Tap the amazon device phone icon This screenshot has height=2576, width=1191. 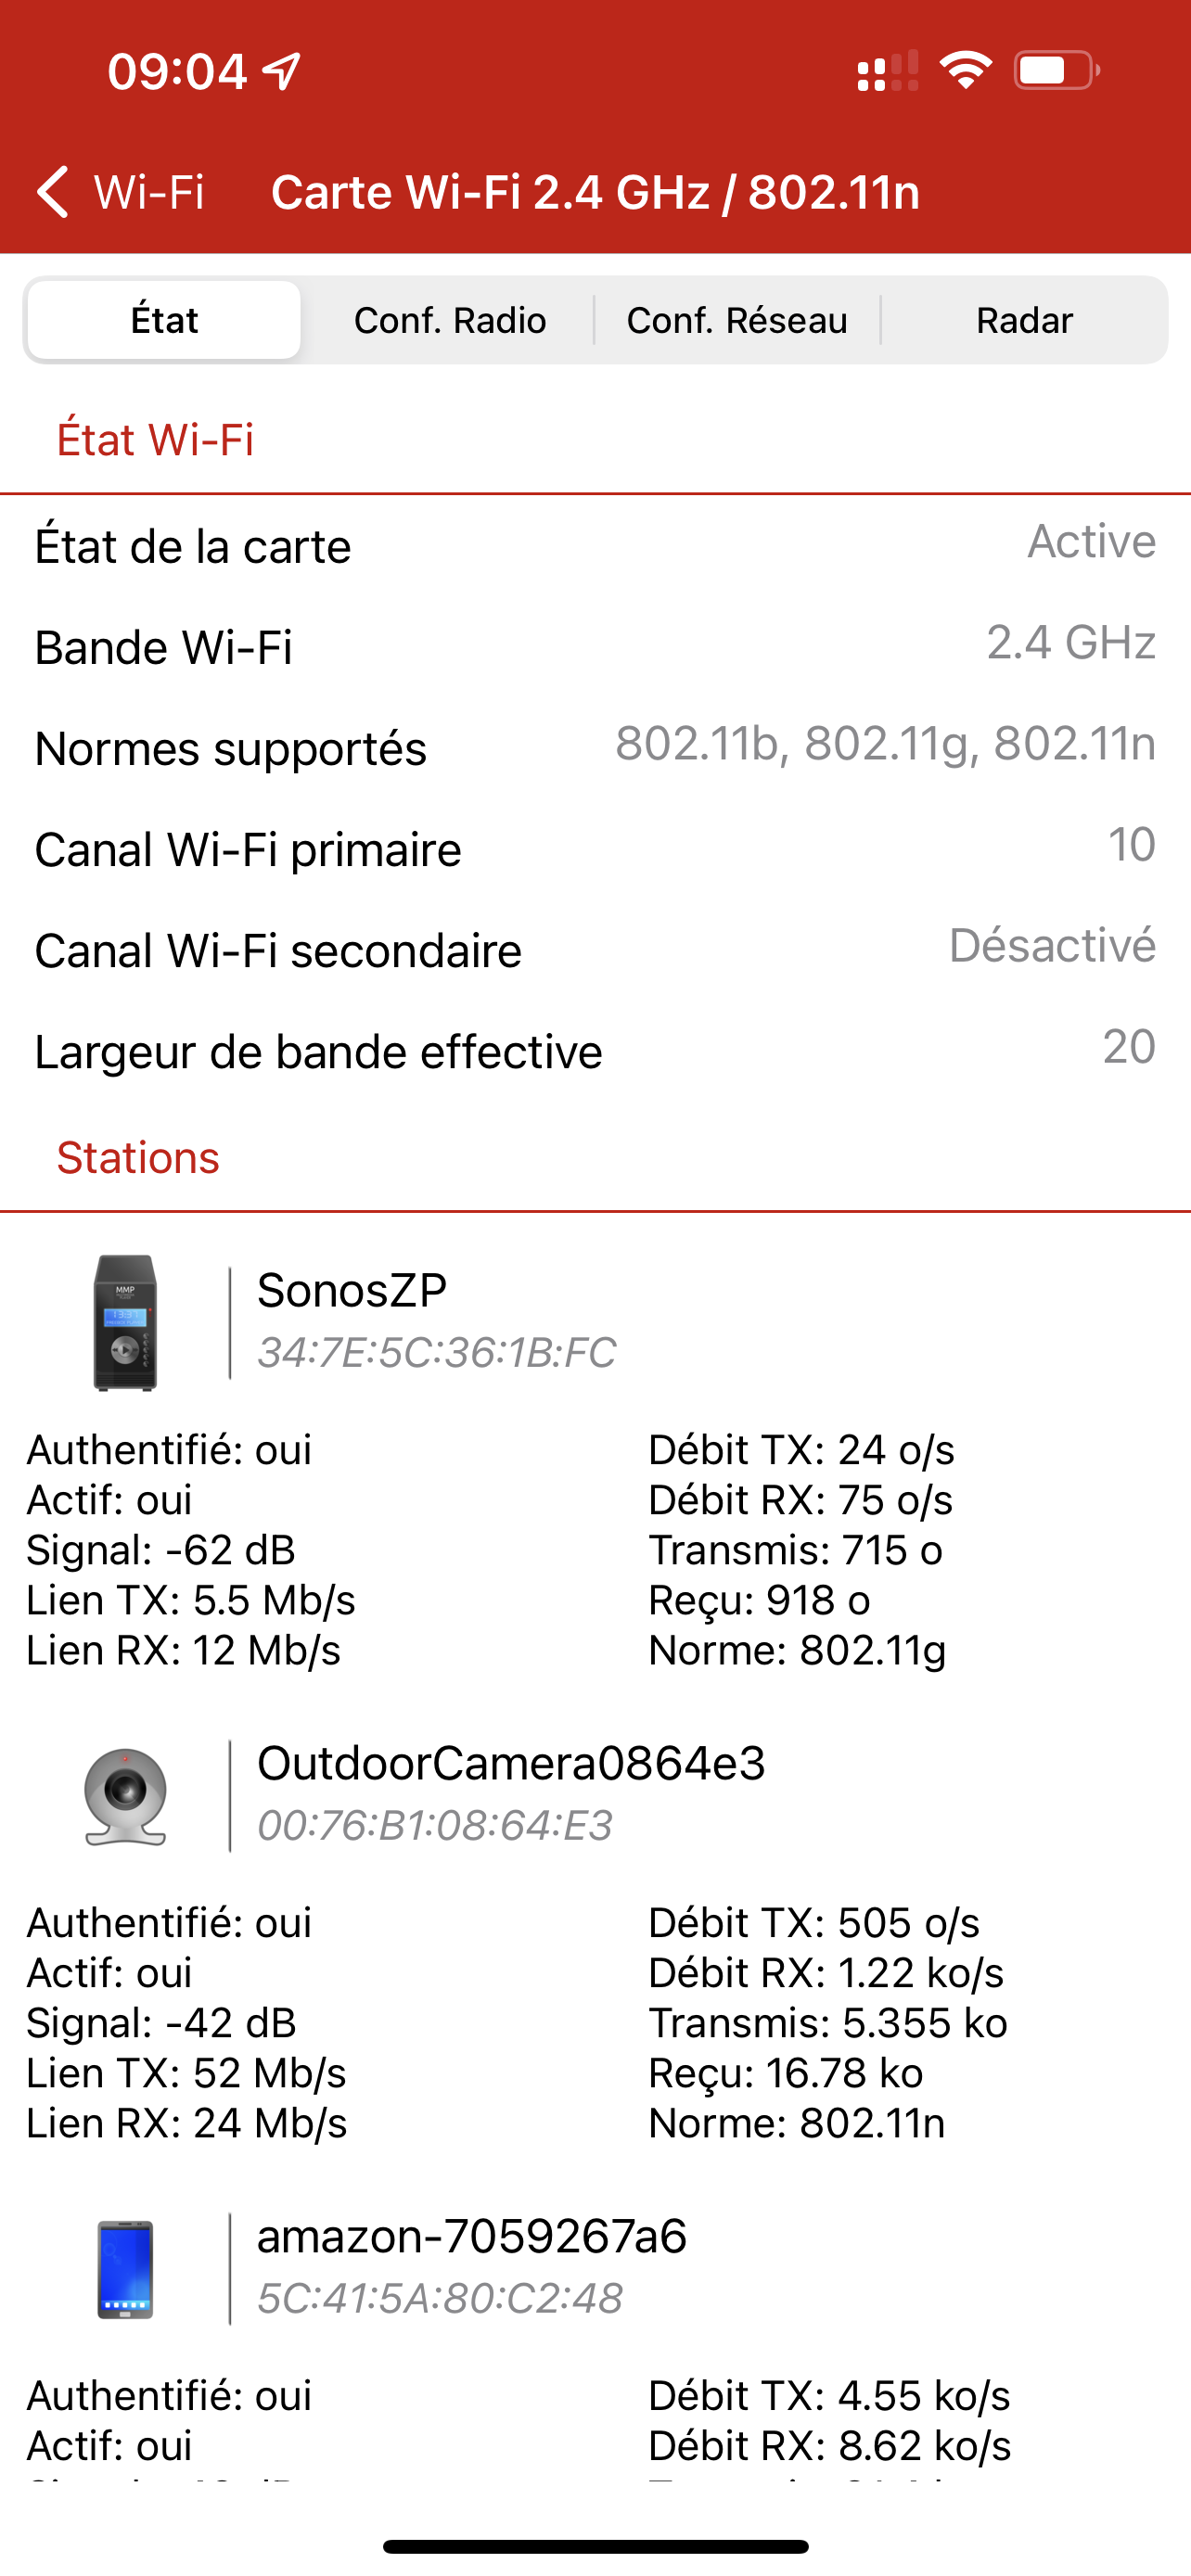(x=125, y=2268)
